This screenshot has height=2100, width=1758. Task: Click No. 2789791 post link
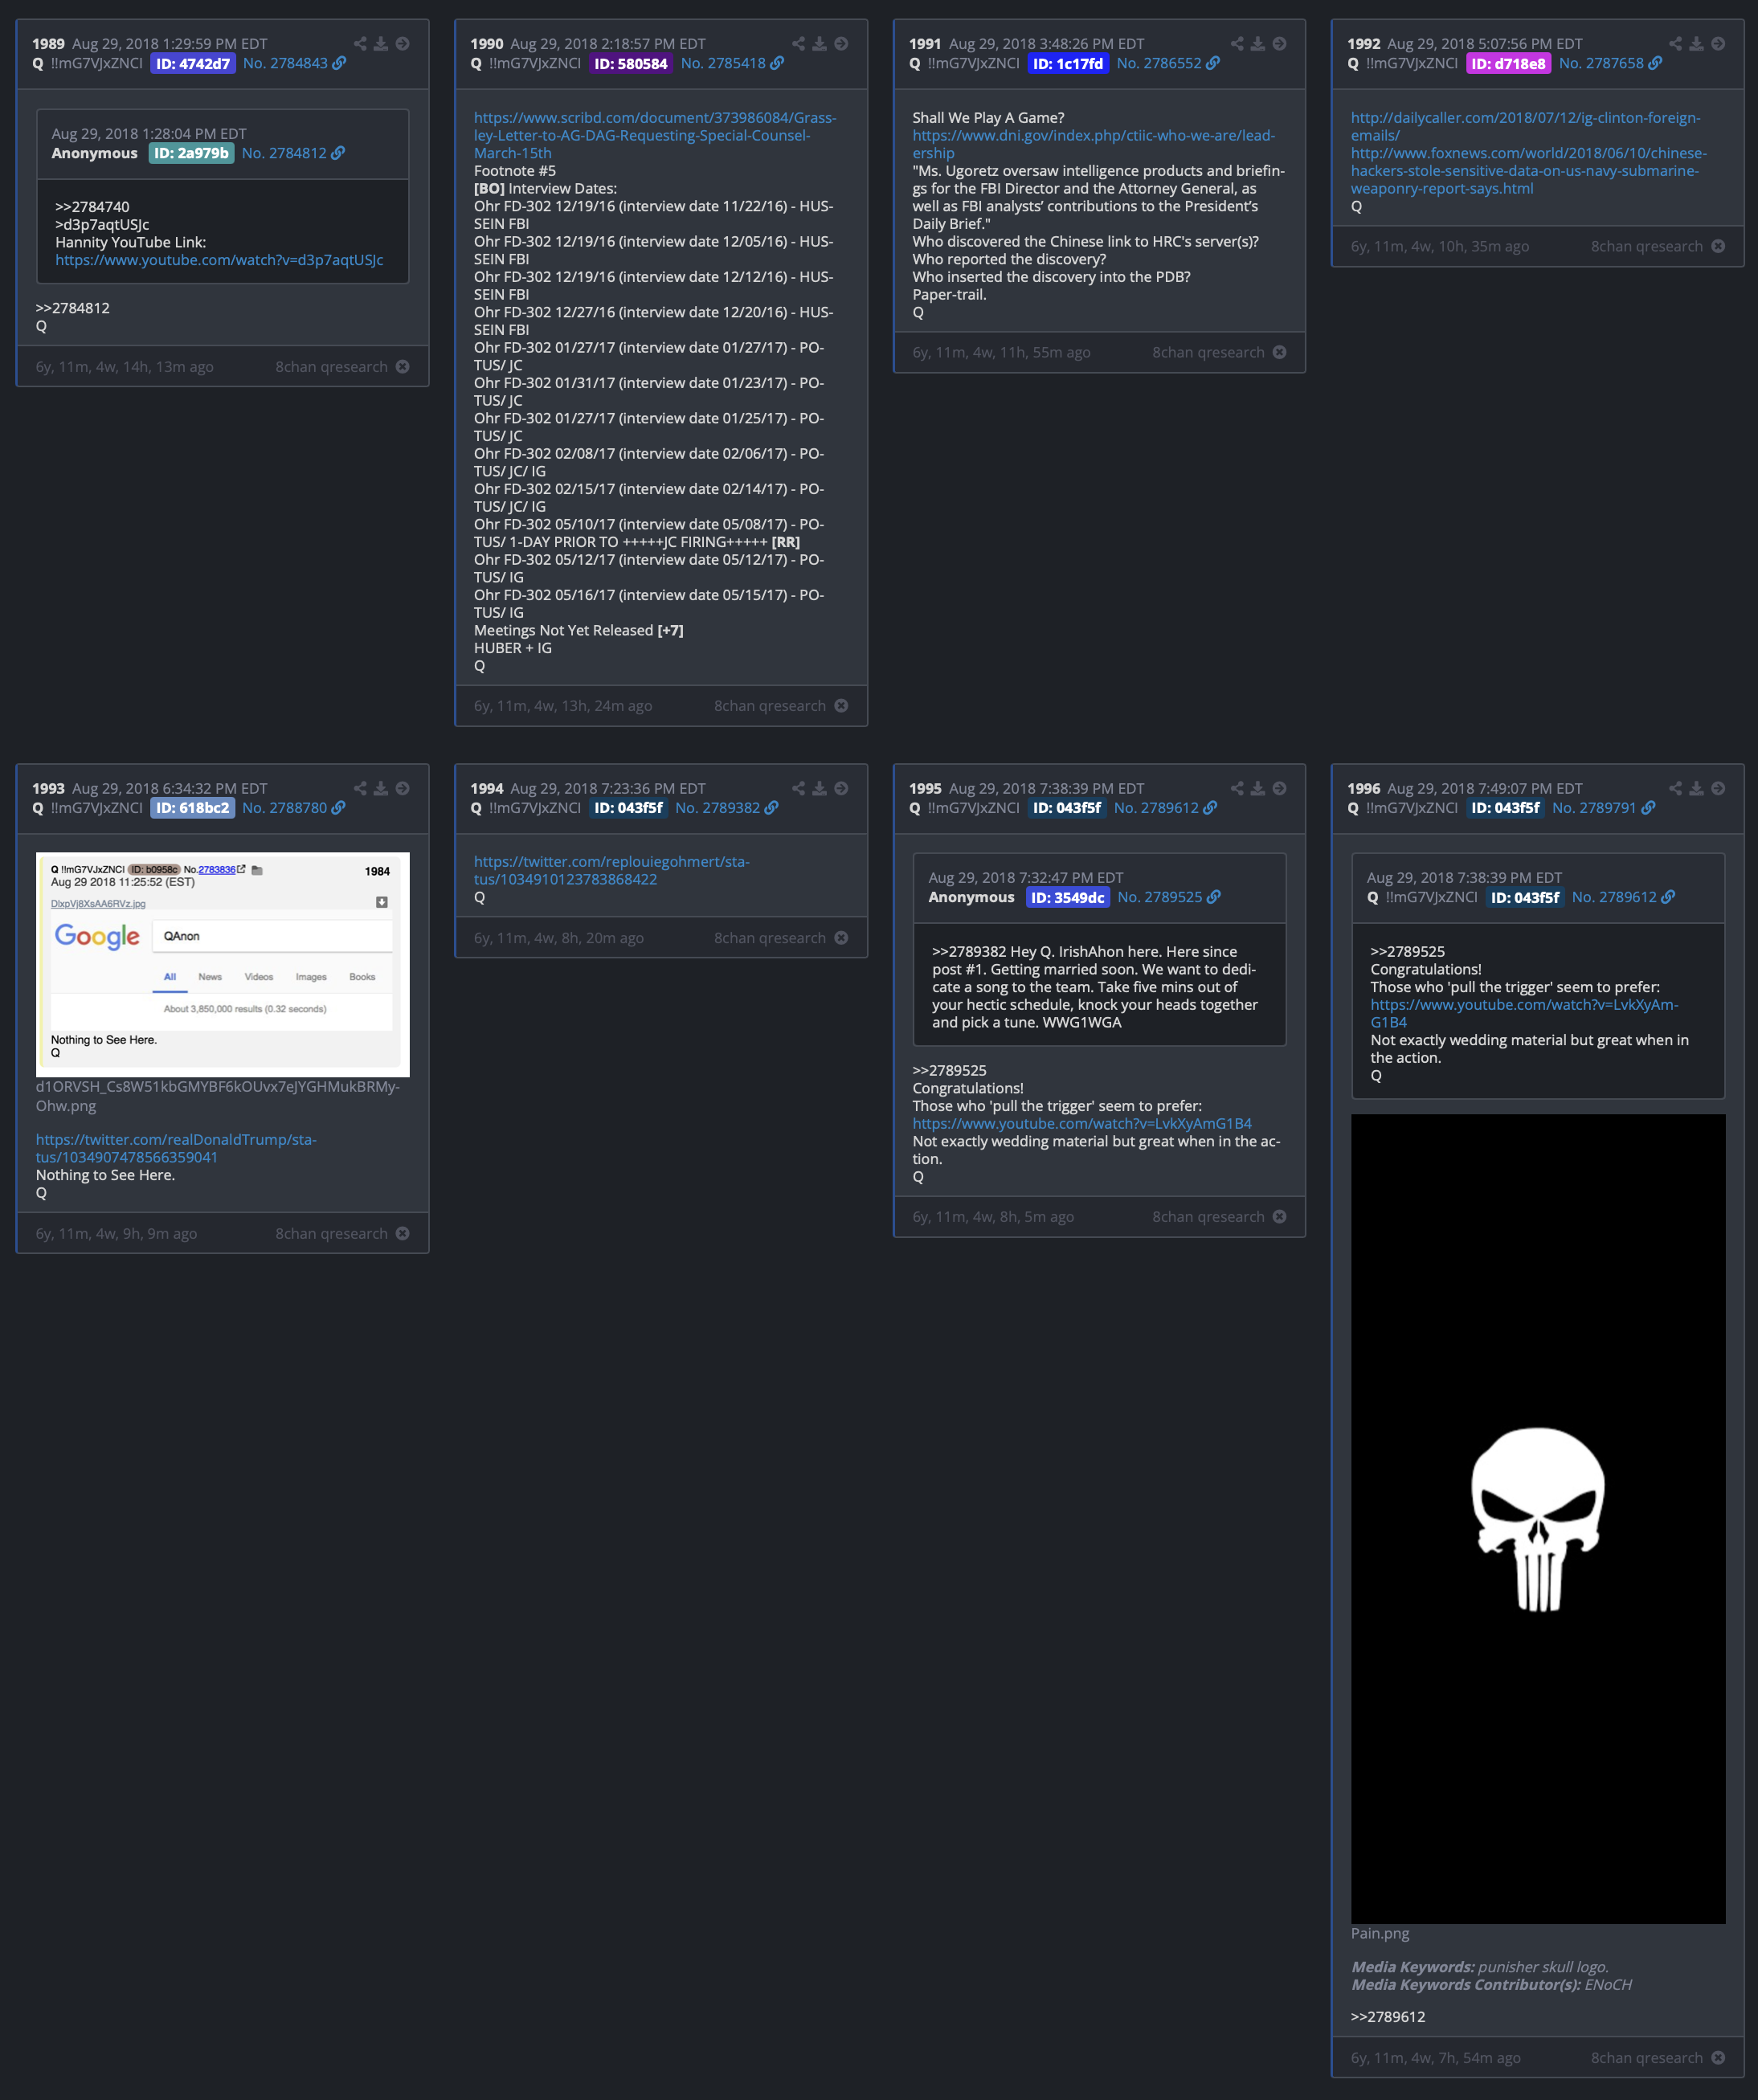coord(1594,808)
